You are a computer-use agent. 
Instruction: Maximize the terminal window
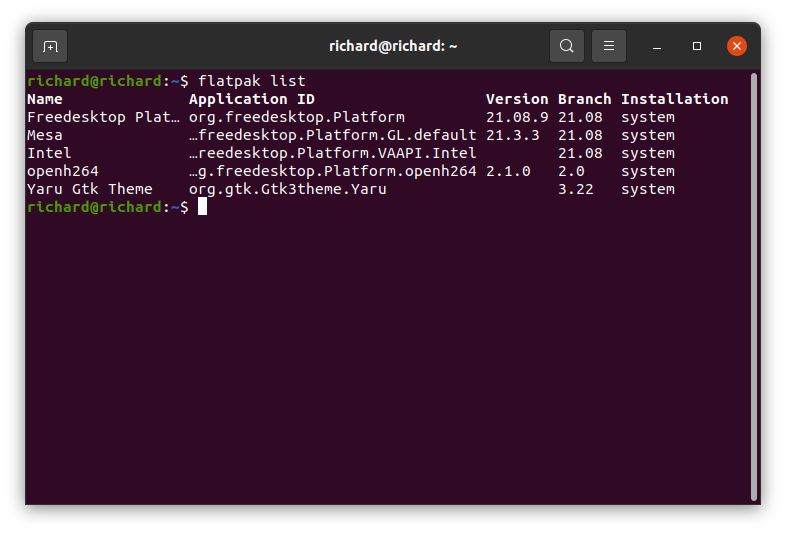pyautogui.click(x=697, y=46)
